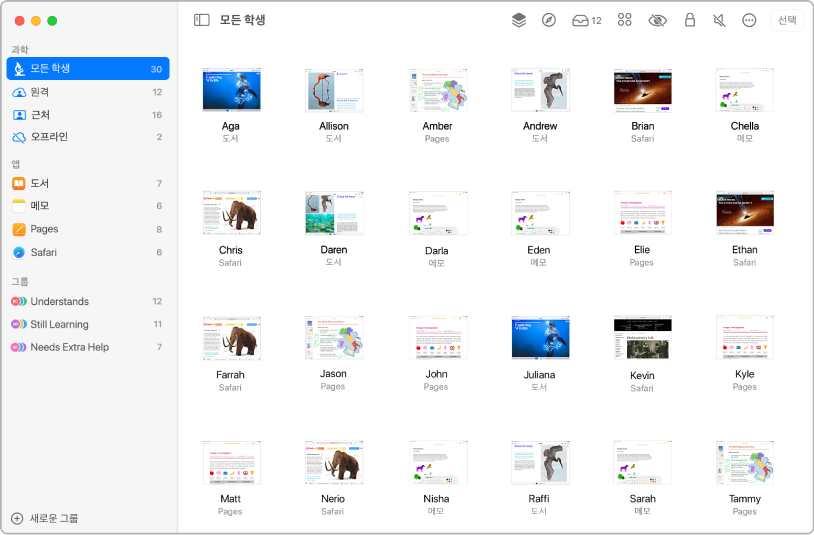
Task: Click the crossed cloud icon beside 오프라인
Action: click(x=19, y=138)
